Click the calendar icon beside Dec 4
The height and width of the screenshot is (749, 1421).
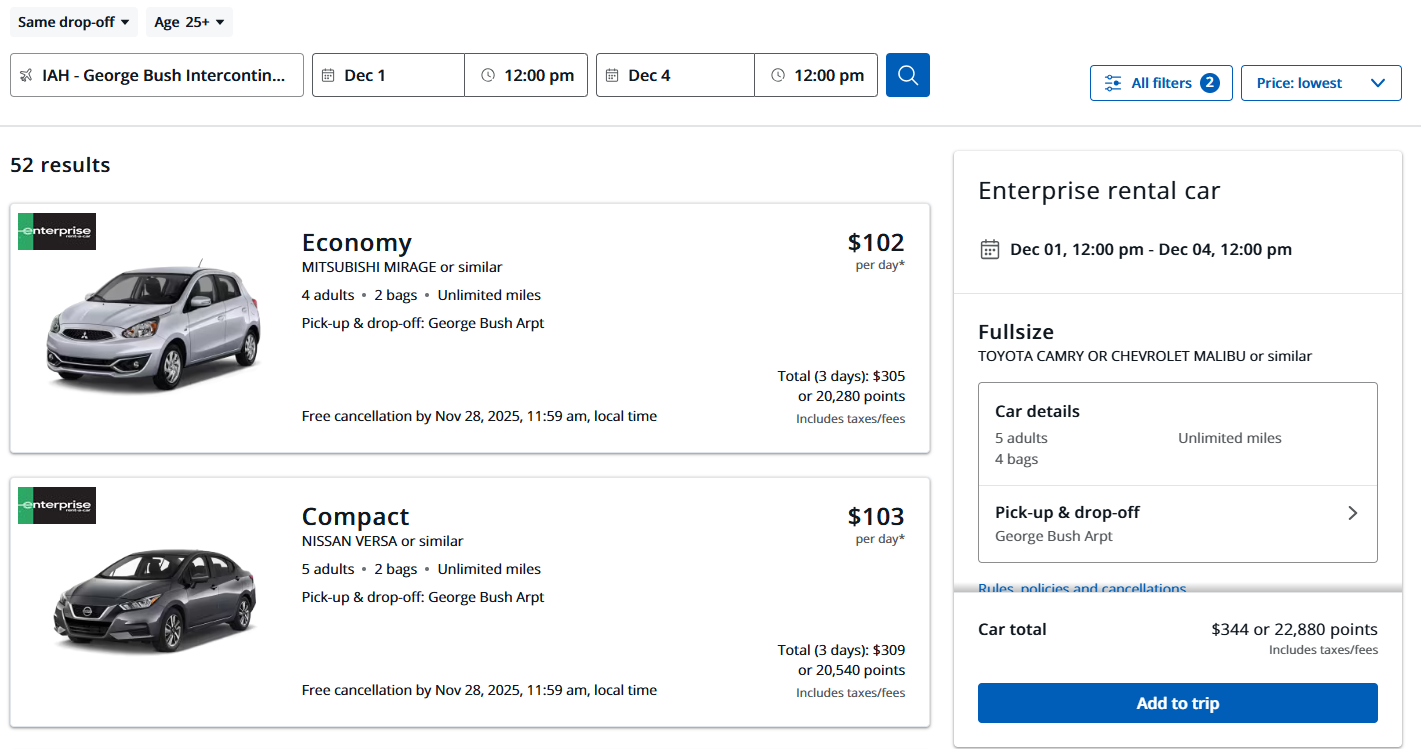click(x=612, y=76)
